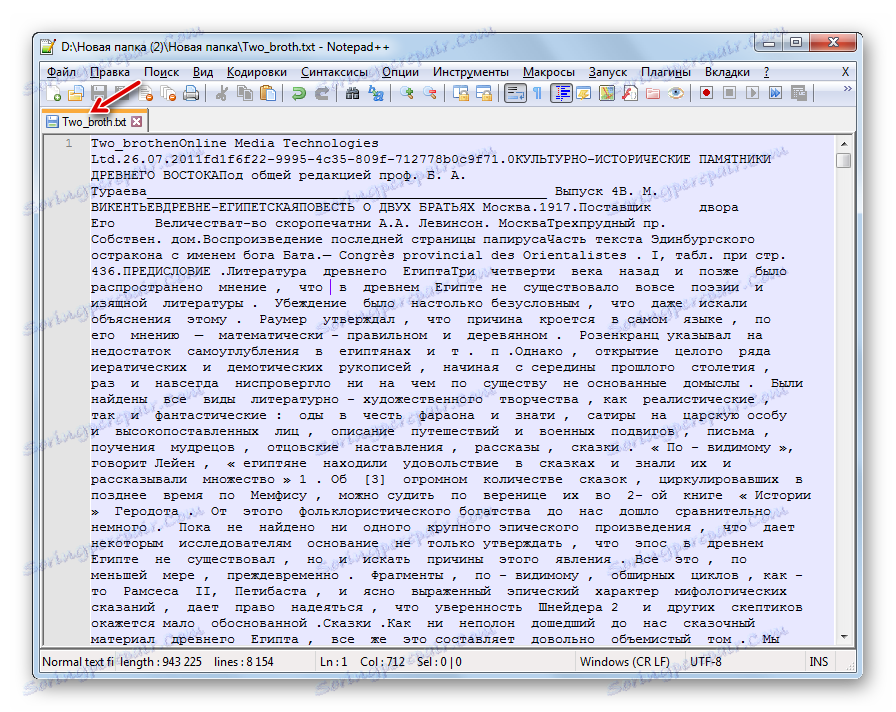Open the Плагины menu

[x=666, y=72]
